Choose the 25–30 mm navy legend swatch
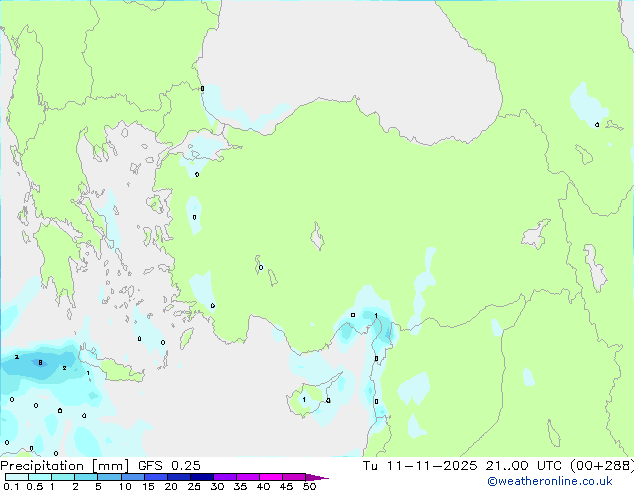634x490 pixels. tap(201, 477)
